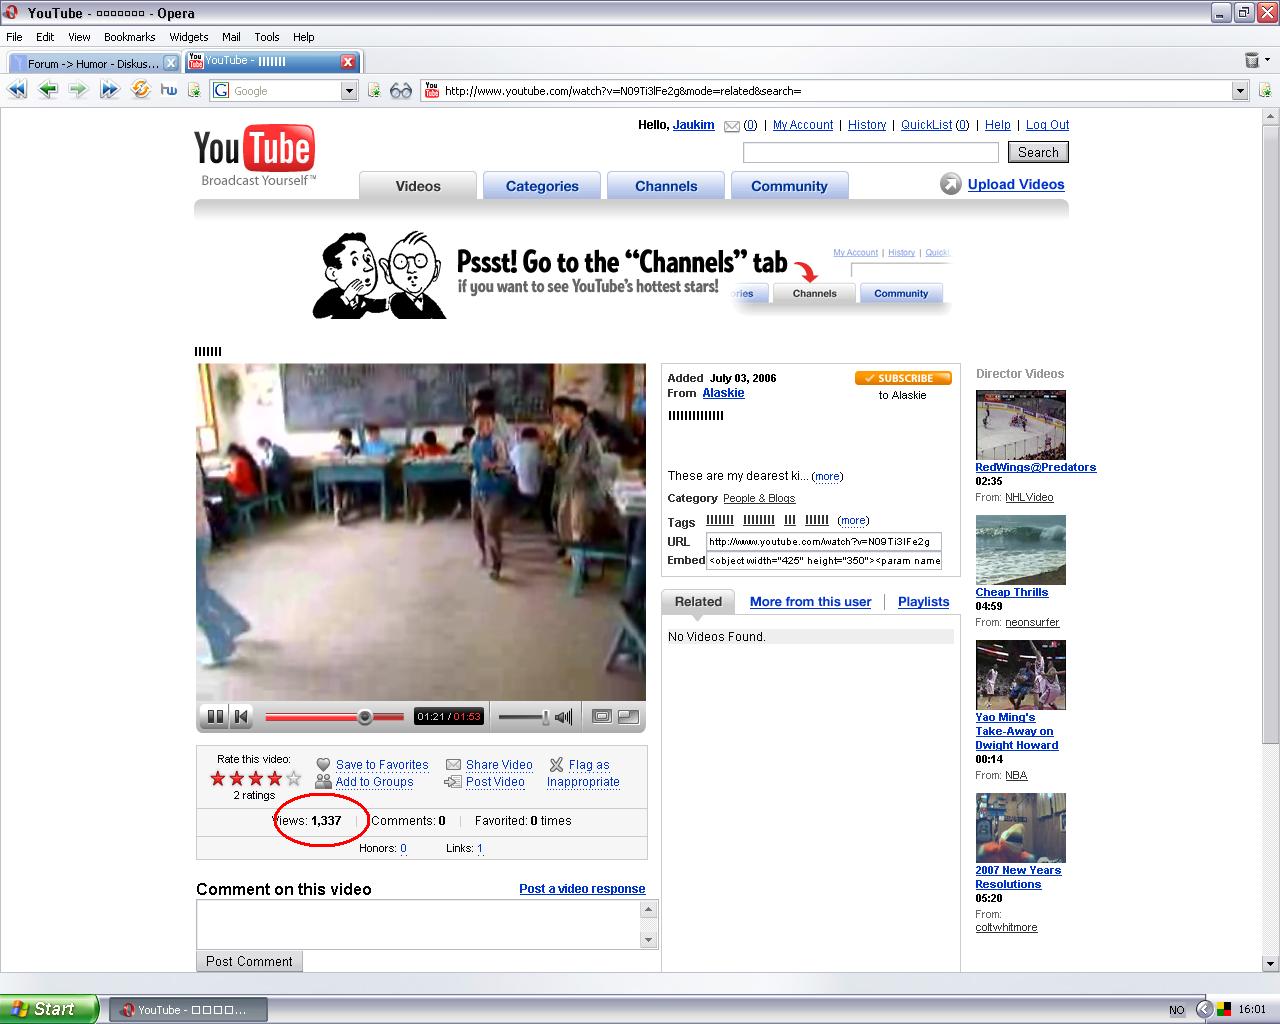Switch to the Forum Humor tab
Screen dimensions: 1280x1024
coord(92,63)
